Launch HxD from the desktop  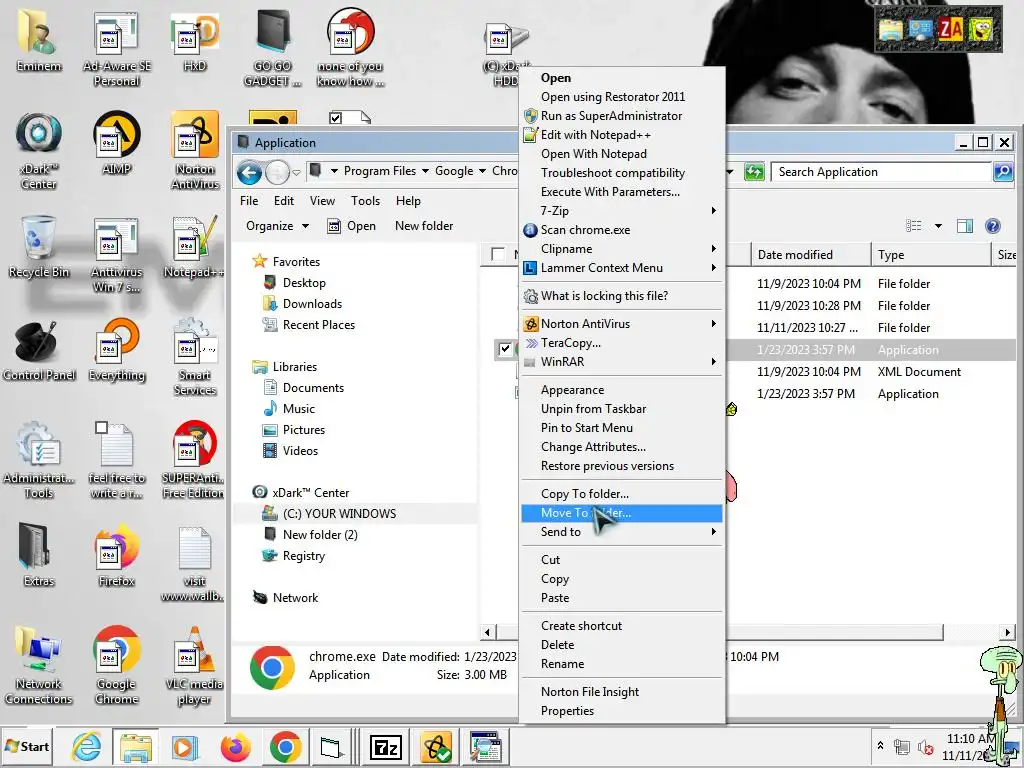point(195,40)
